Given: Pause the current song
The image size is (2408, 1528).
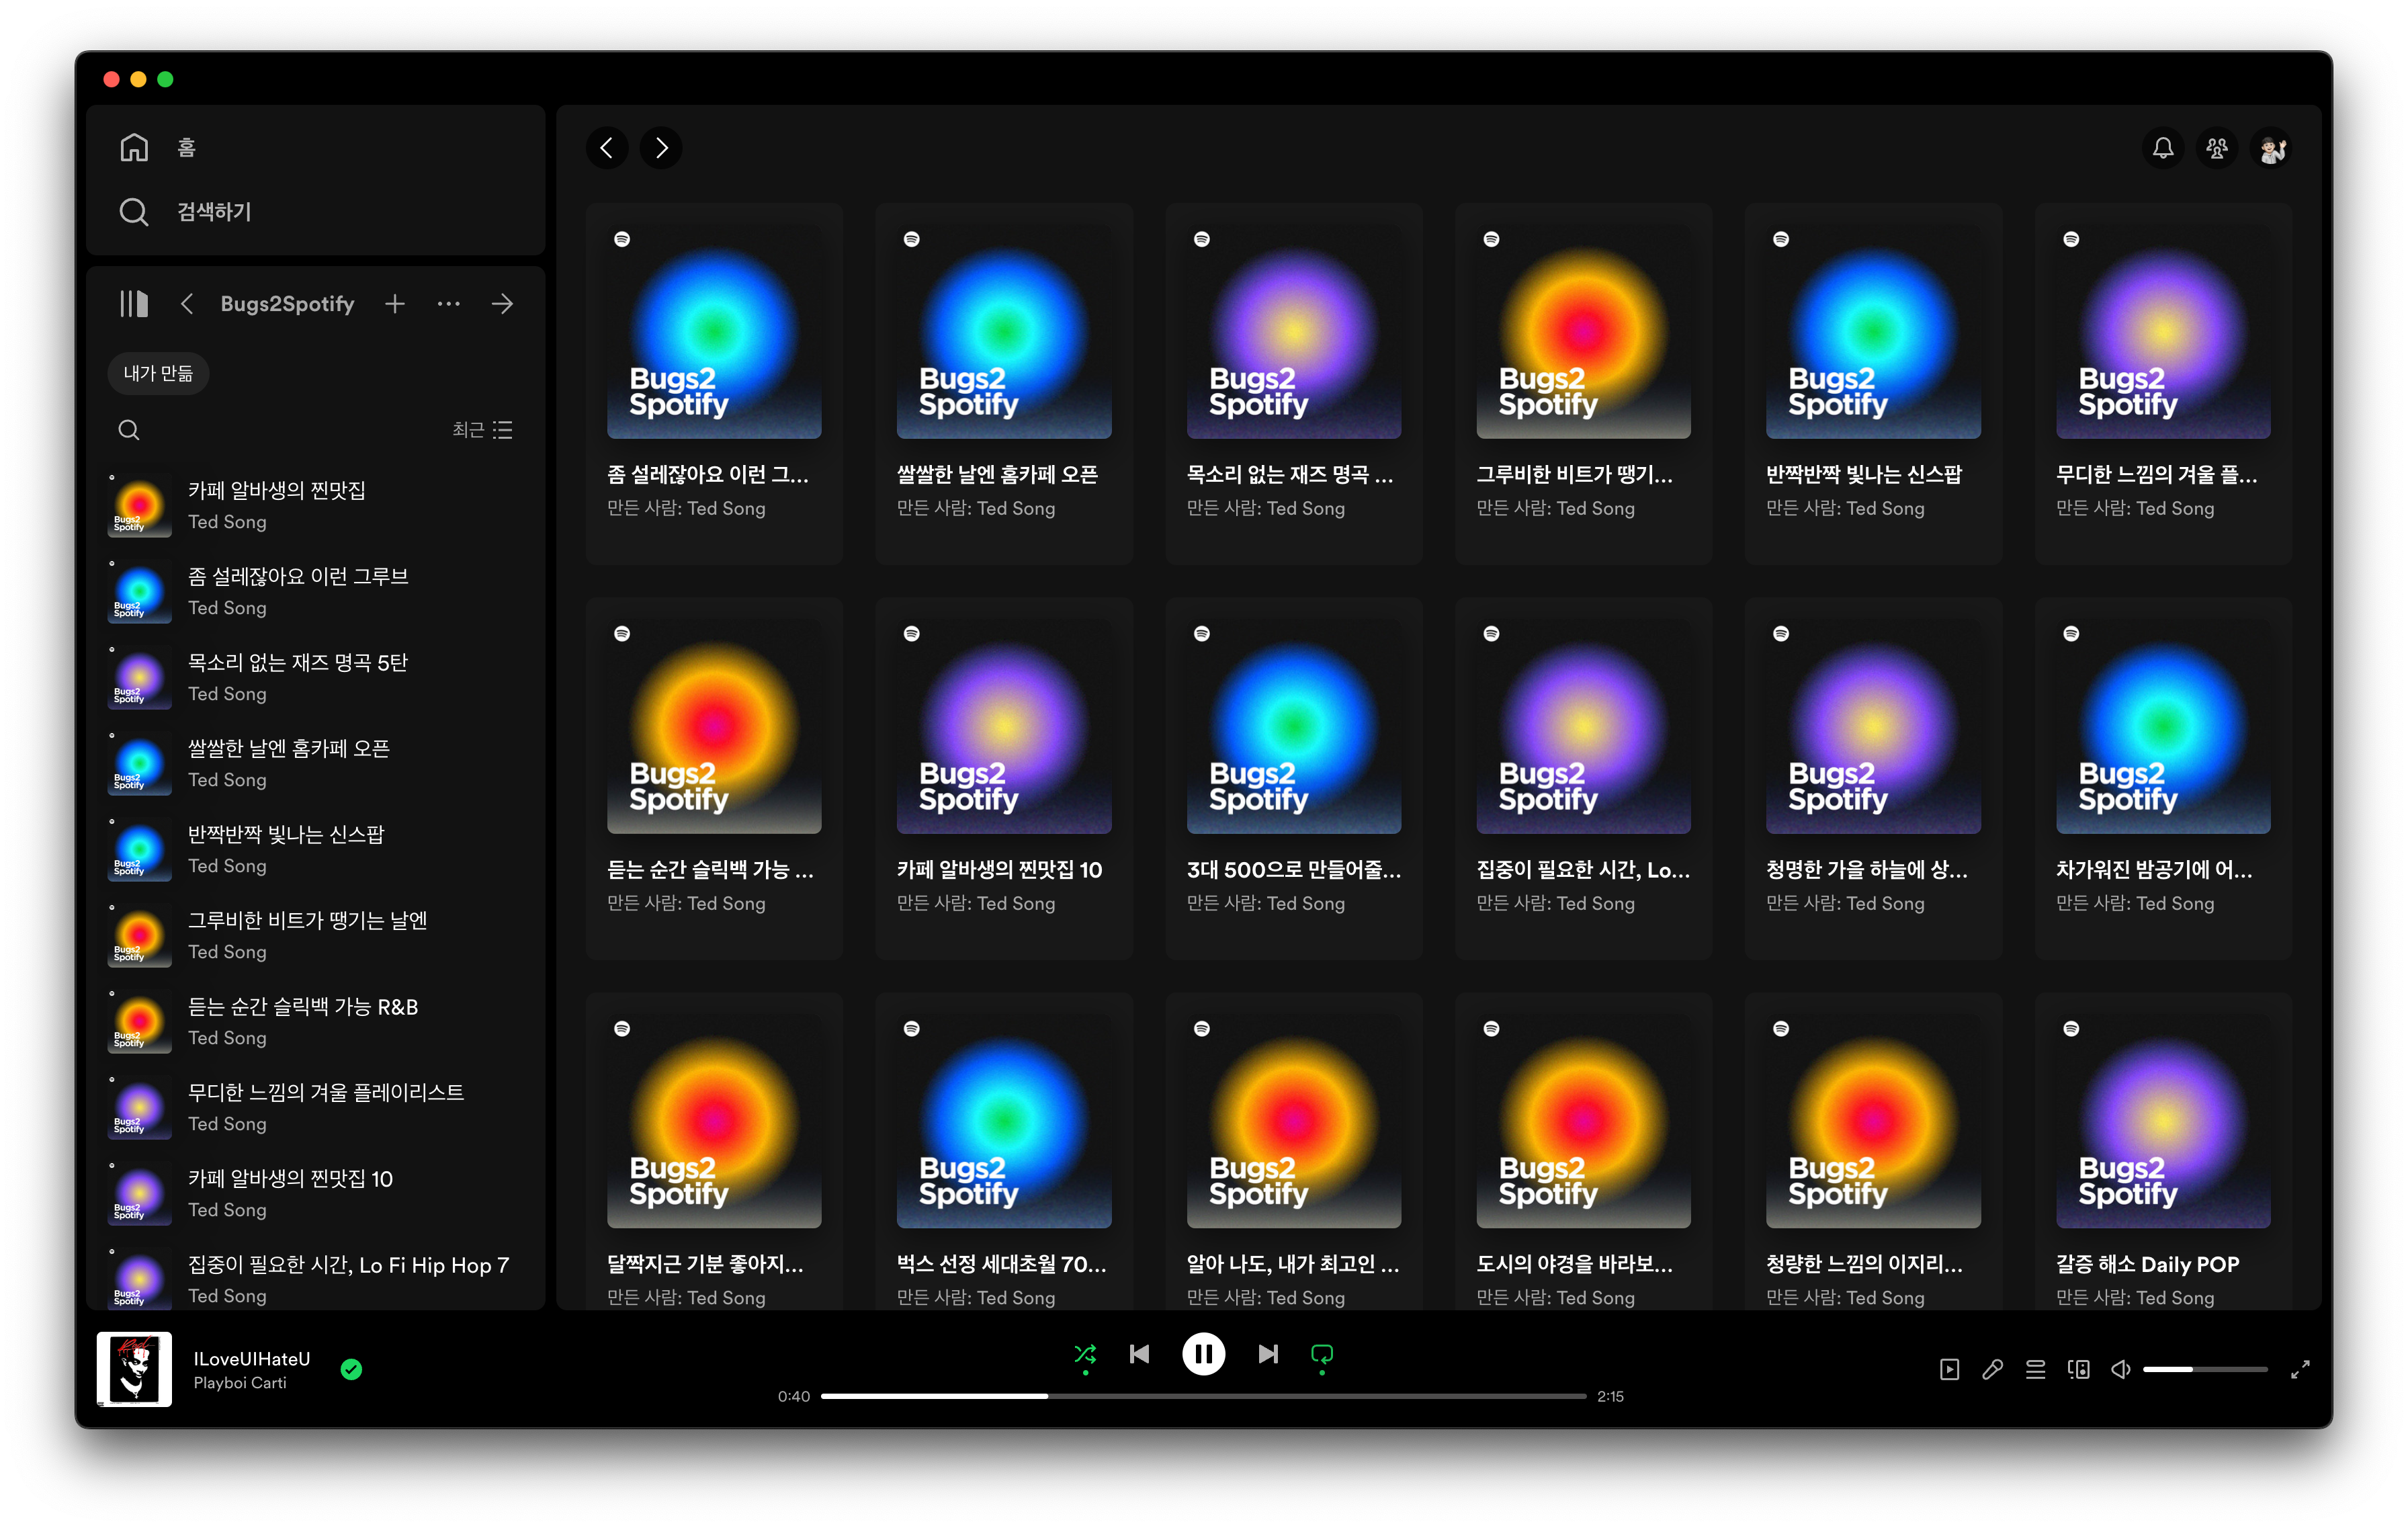Looking at the screenshot, I should [1203, 1354].
